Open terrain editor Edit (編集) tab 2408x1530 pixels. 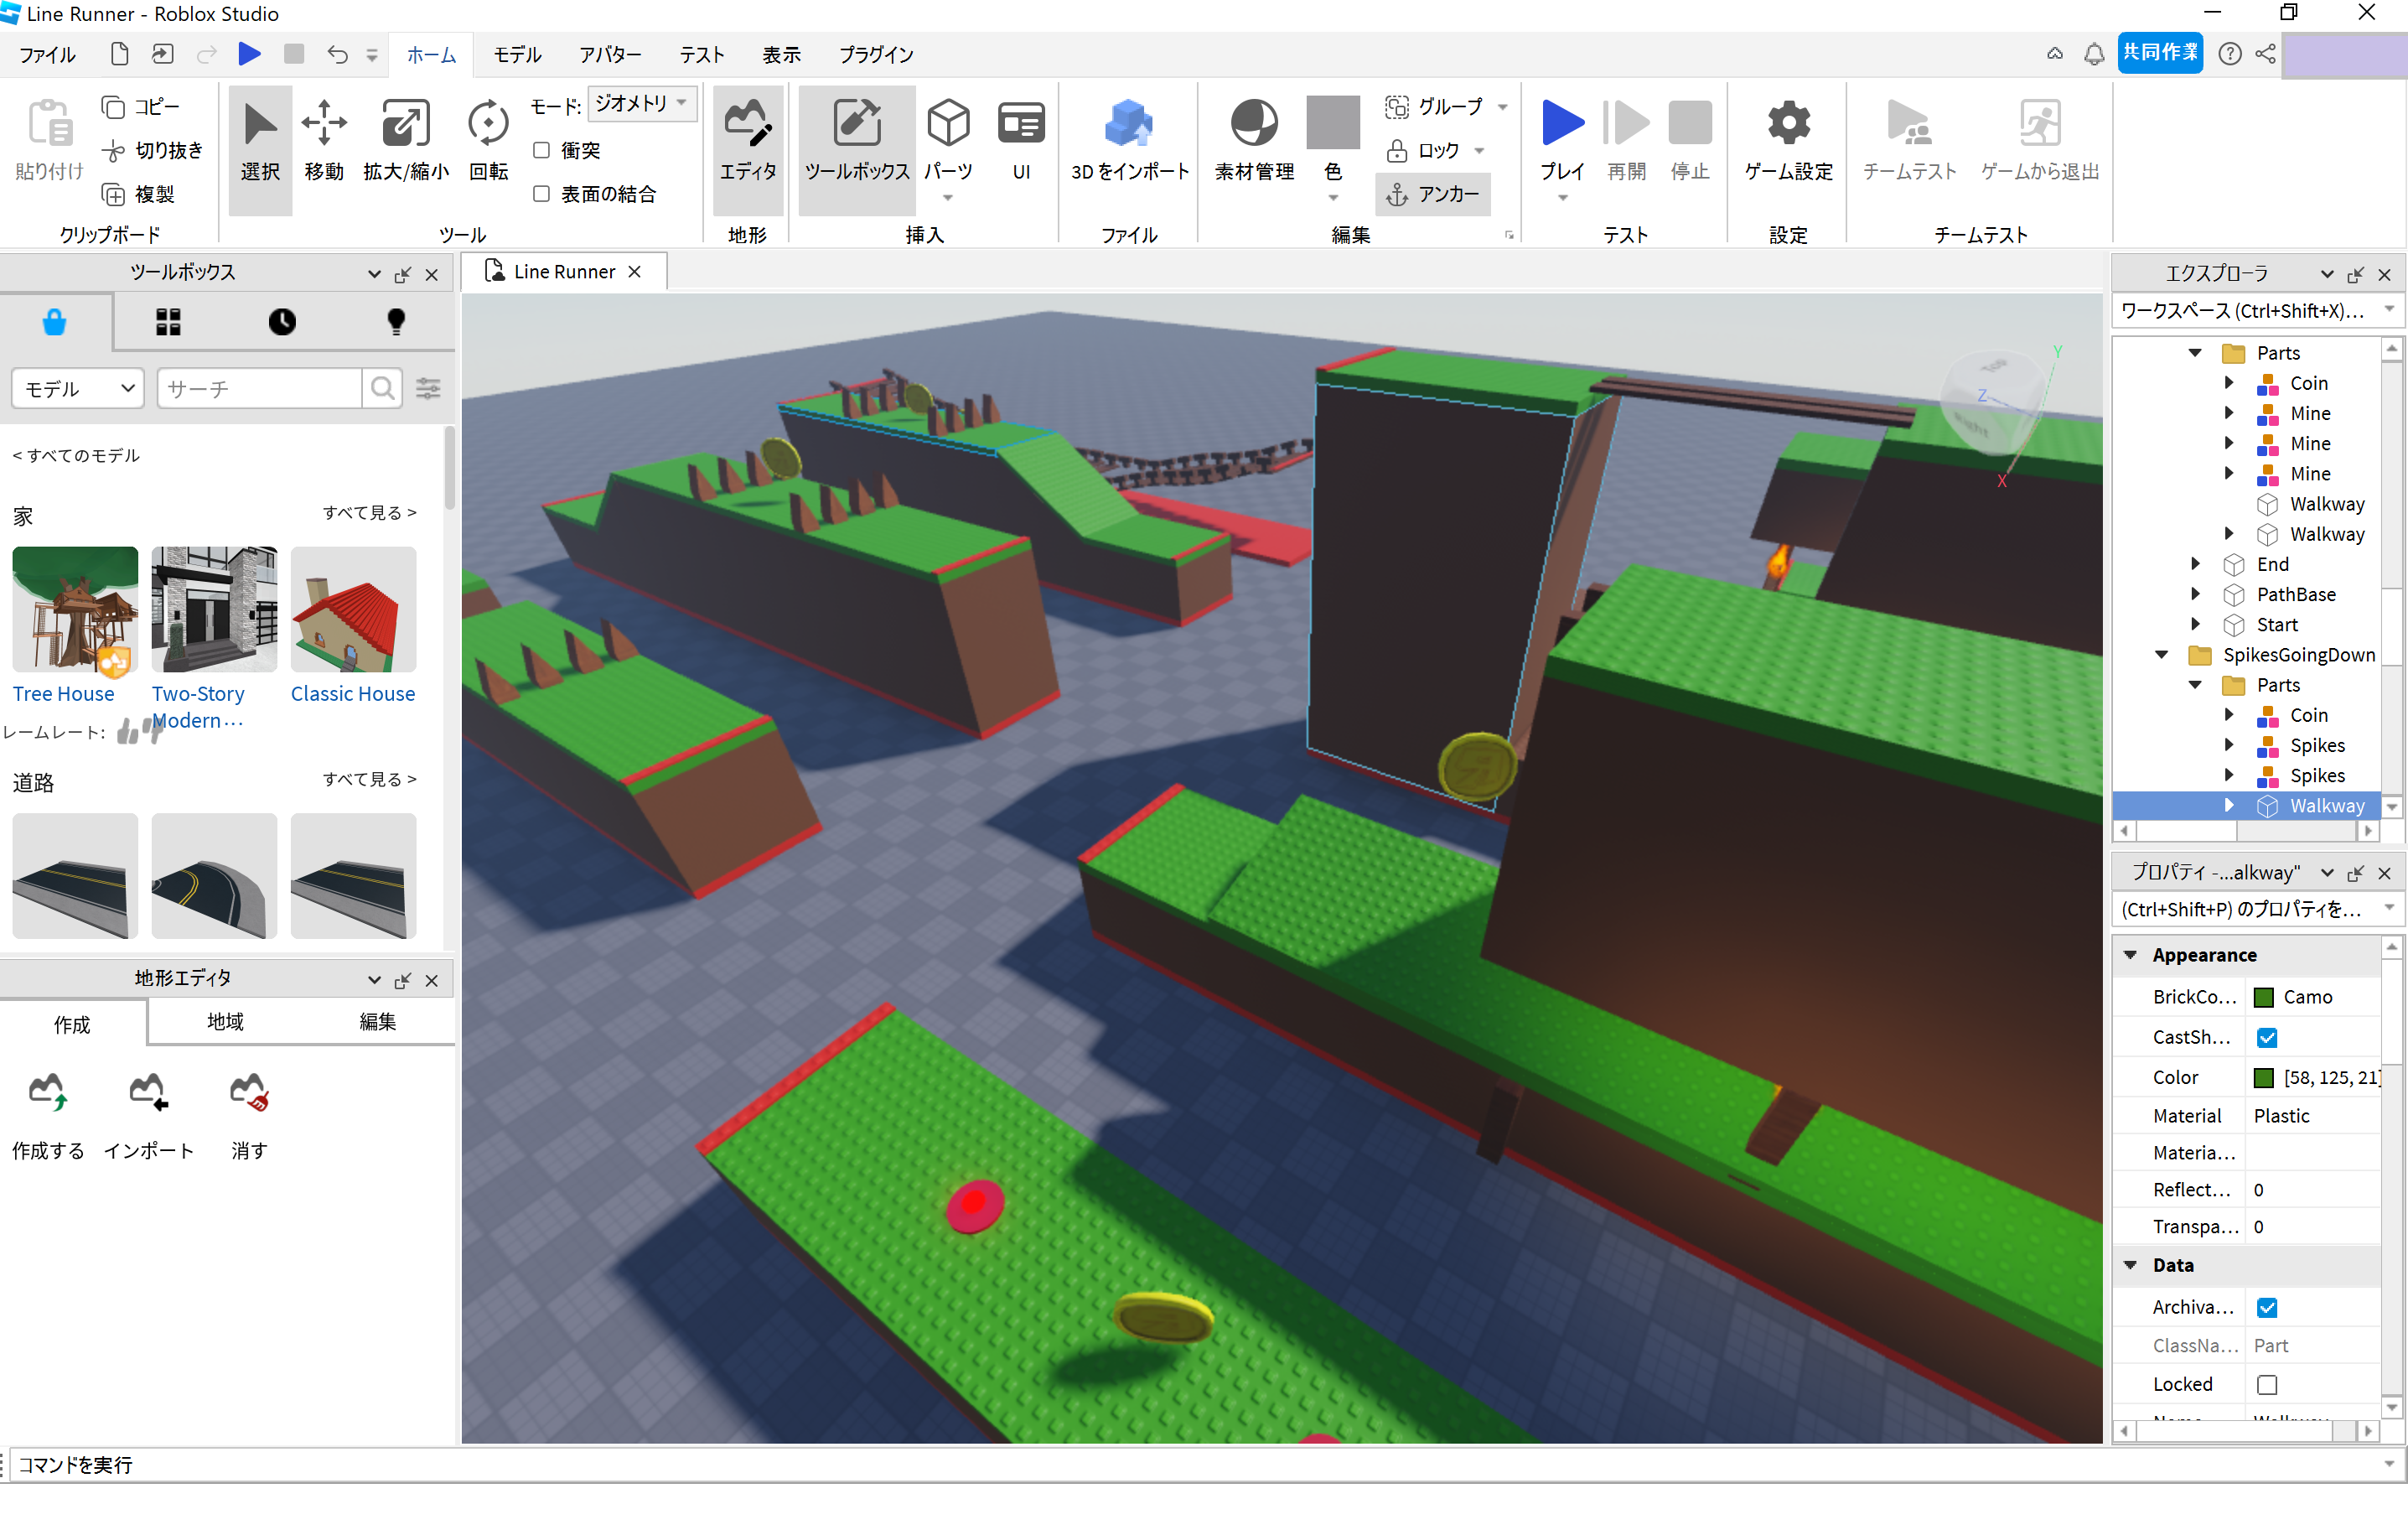click(377, 1022)
